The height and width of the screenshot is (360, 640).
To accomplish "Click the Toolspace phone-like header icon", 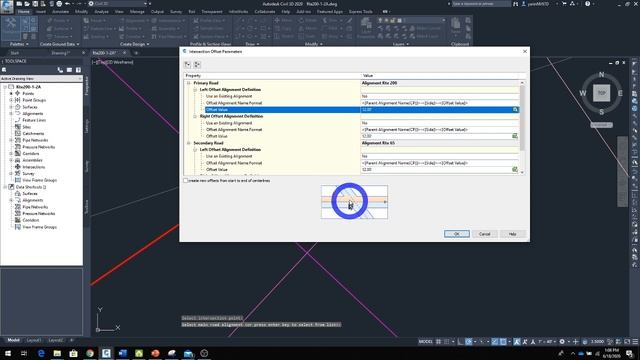I will [60, 70].
